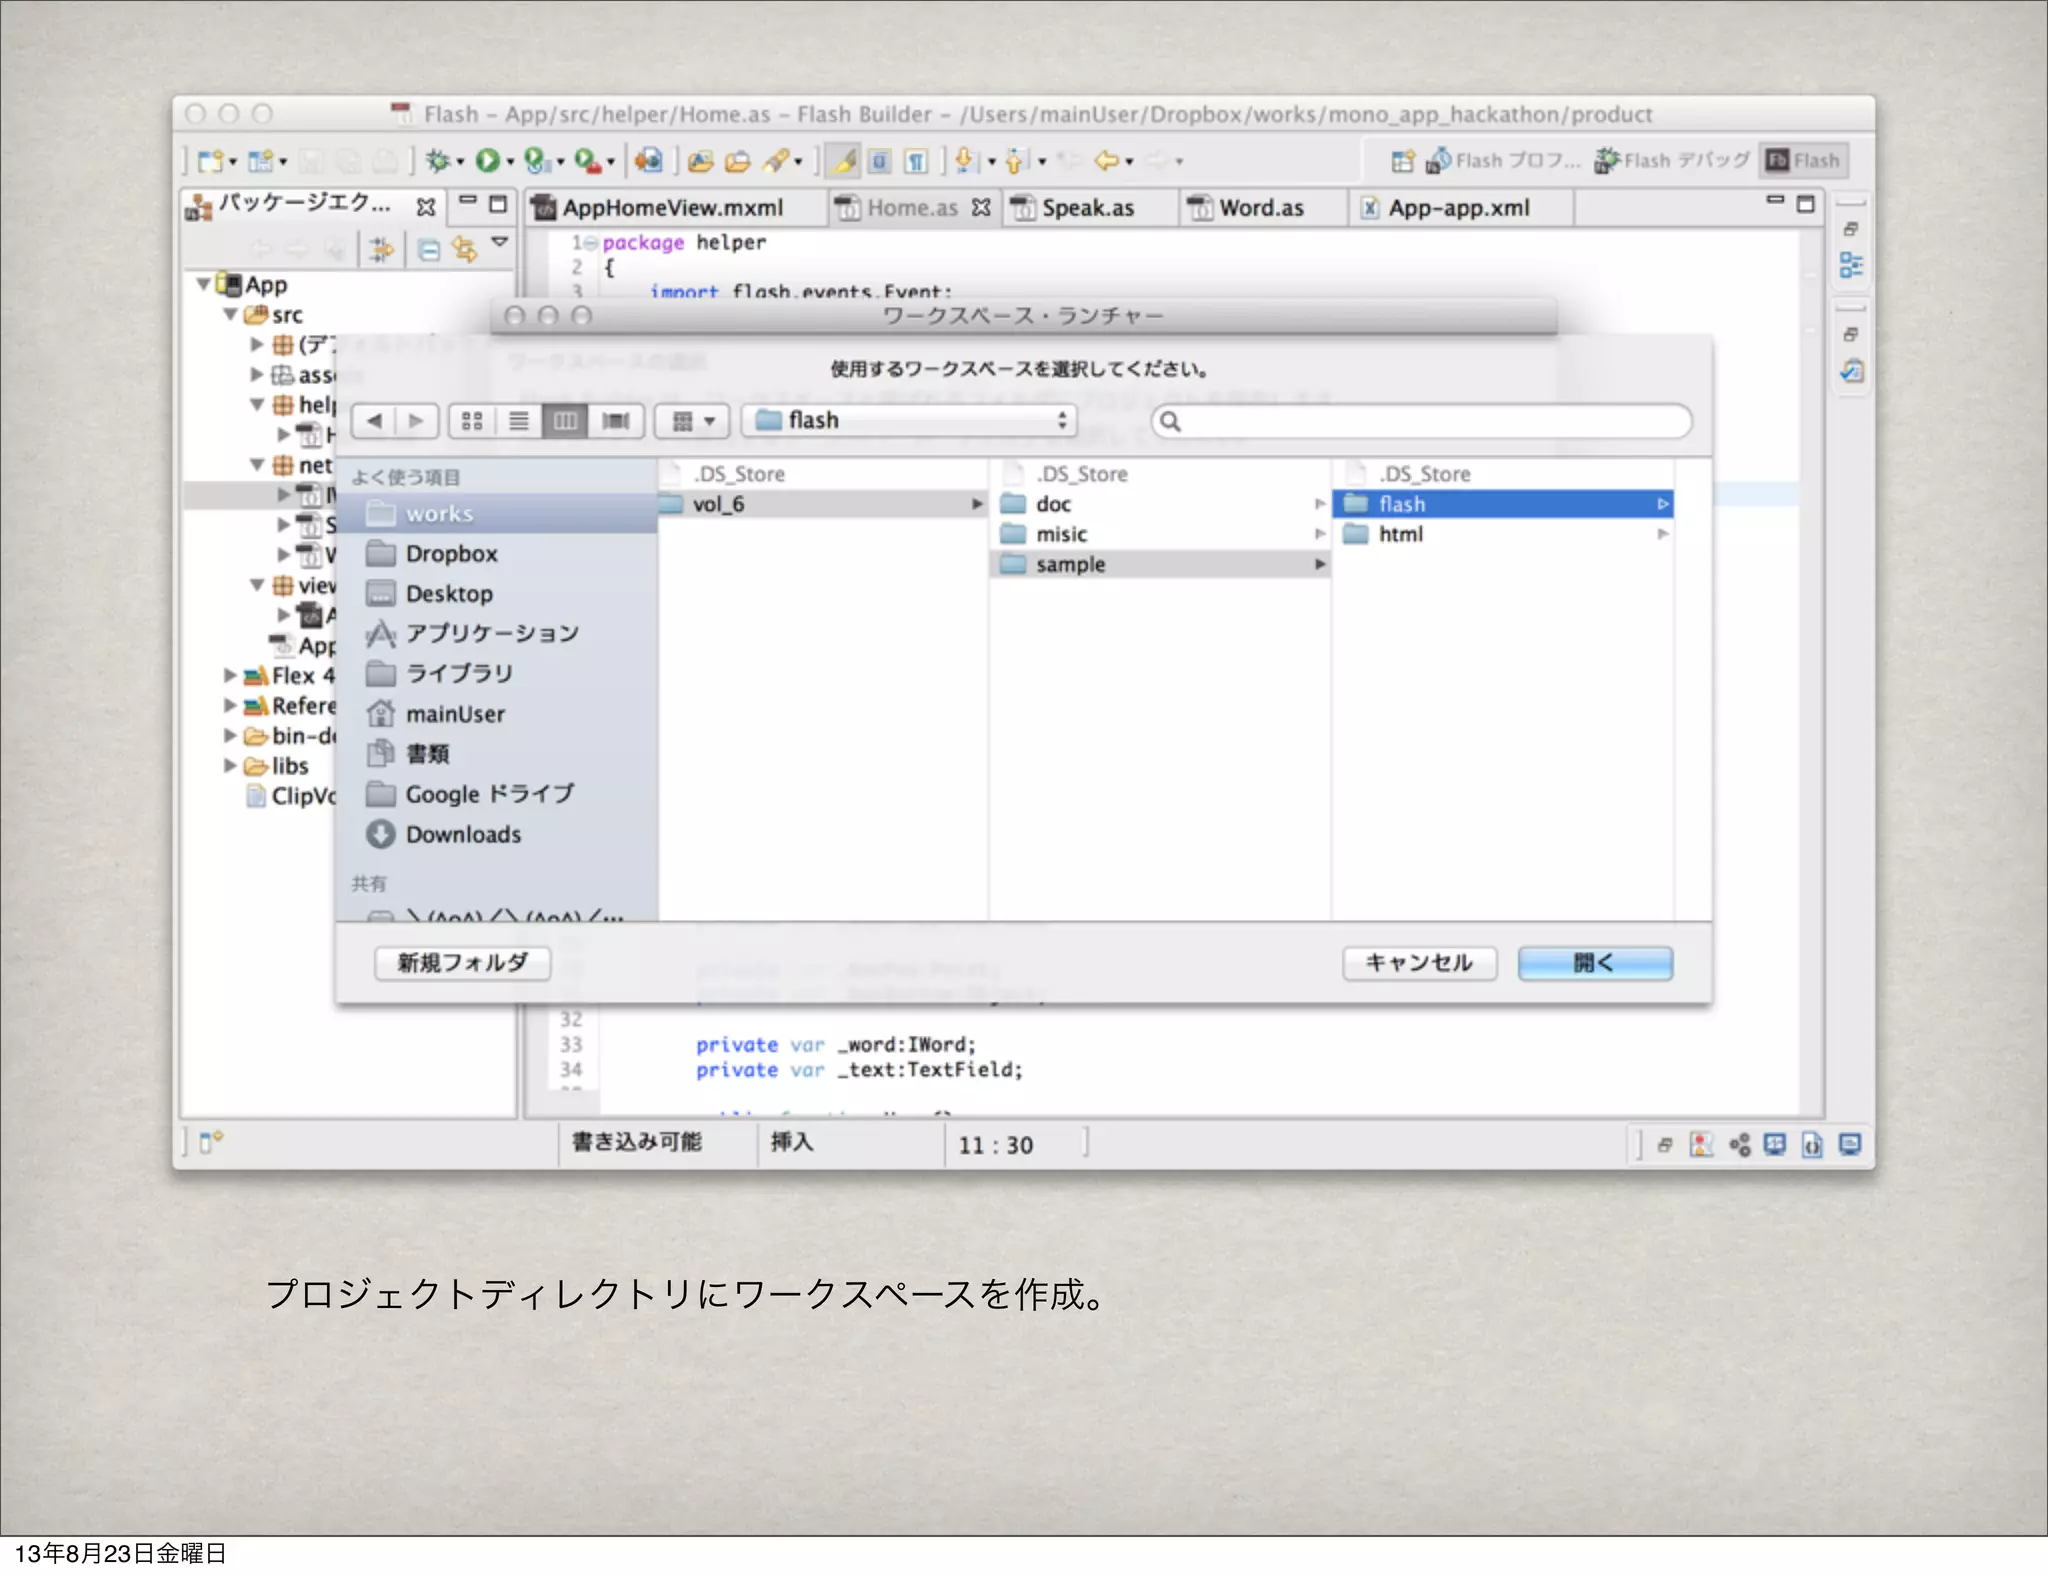Select Applications (アプリケーション) in the sidebar
2048x1576 pixels.
coord(498,634)
